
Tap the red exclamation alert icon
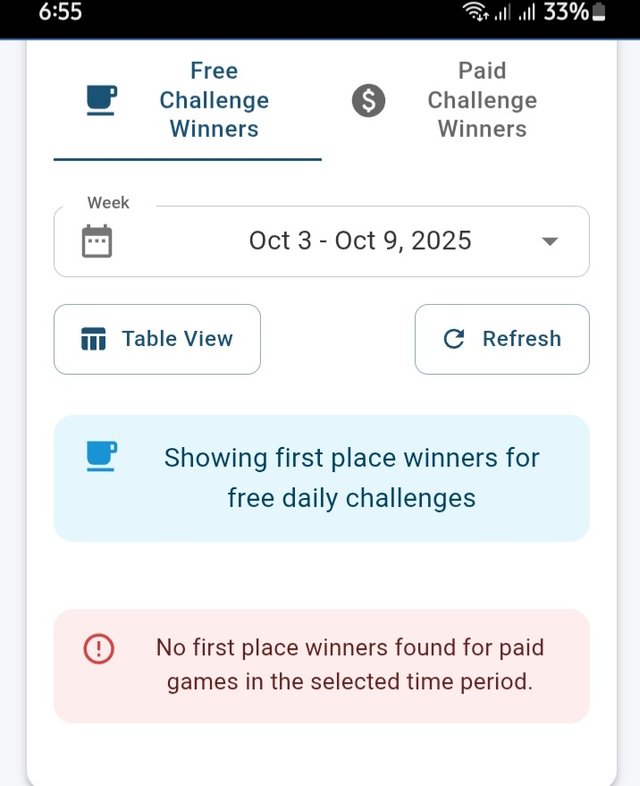(x=98, y=648)
